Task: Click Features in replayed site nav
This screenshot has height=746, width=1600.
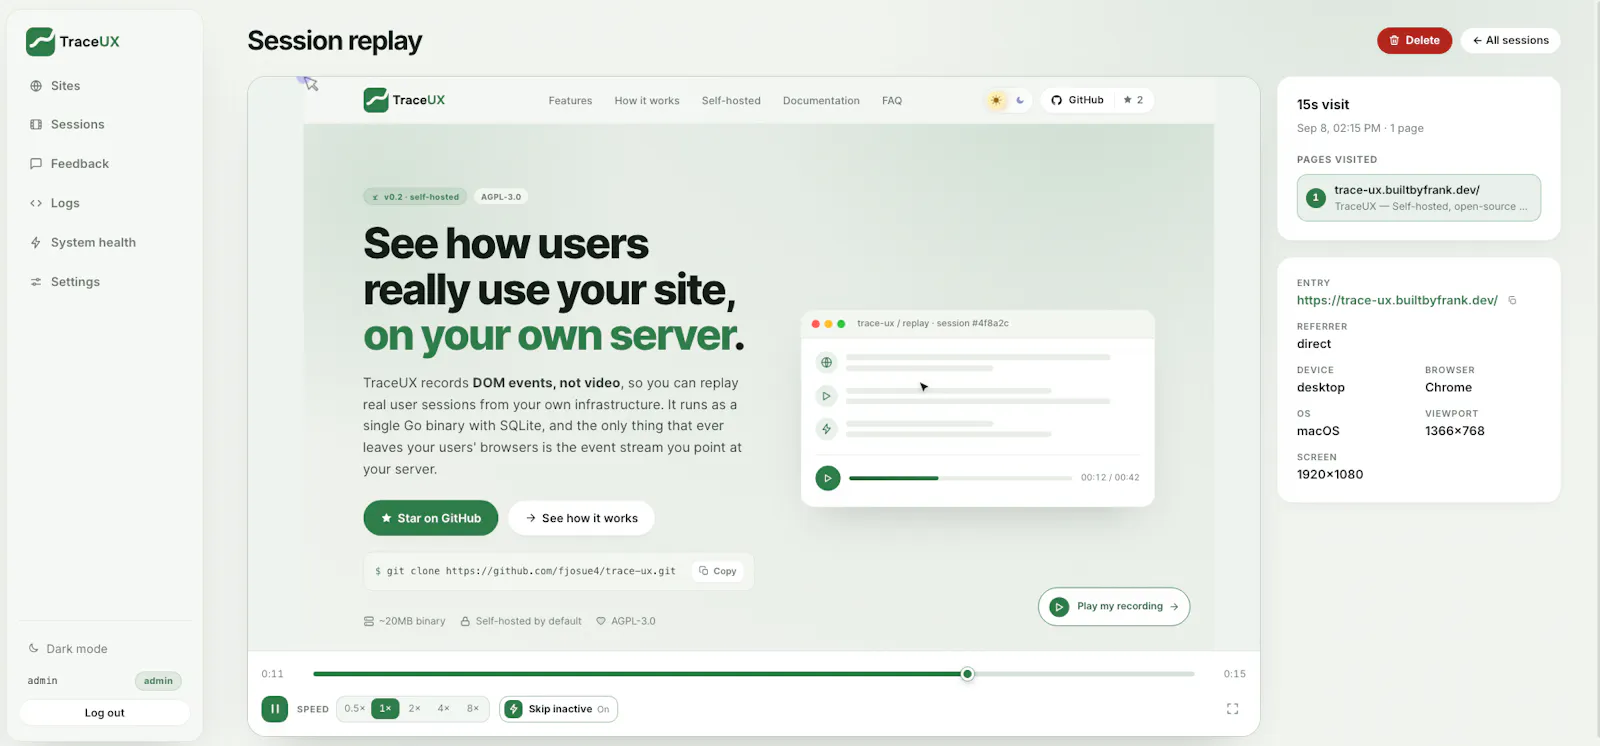Action: pyautogui.click(x=570, y=101)
